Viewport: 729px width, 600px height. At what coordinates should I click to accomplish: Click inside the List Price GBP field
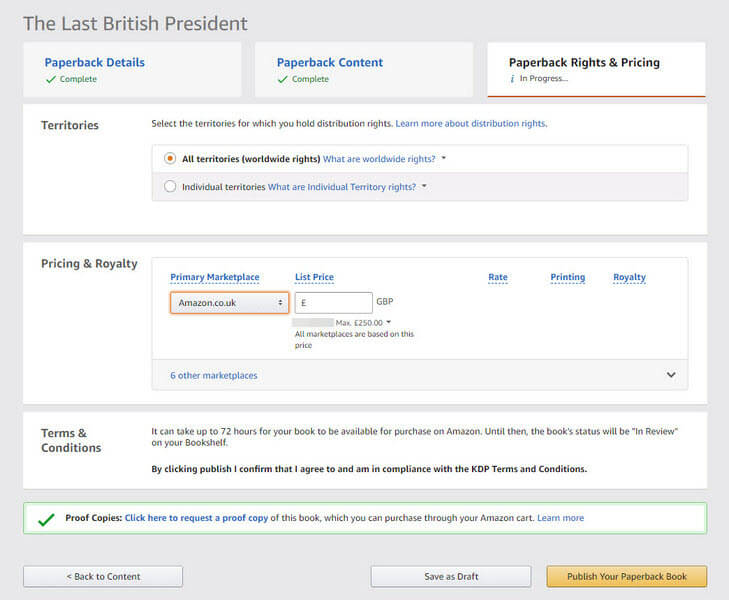point(334,303)
